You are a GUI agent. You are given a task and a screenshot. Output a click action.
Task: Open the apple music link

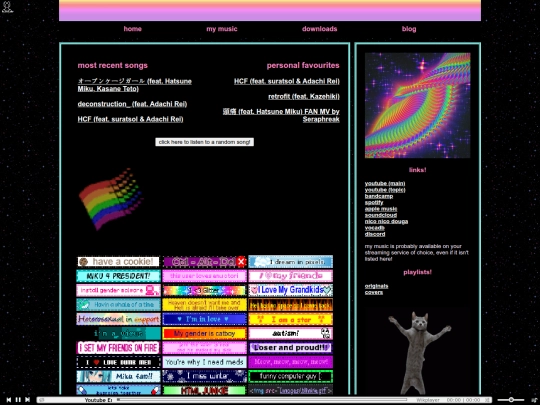point(381,209)
